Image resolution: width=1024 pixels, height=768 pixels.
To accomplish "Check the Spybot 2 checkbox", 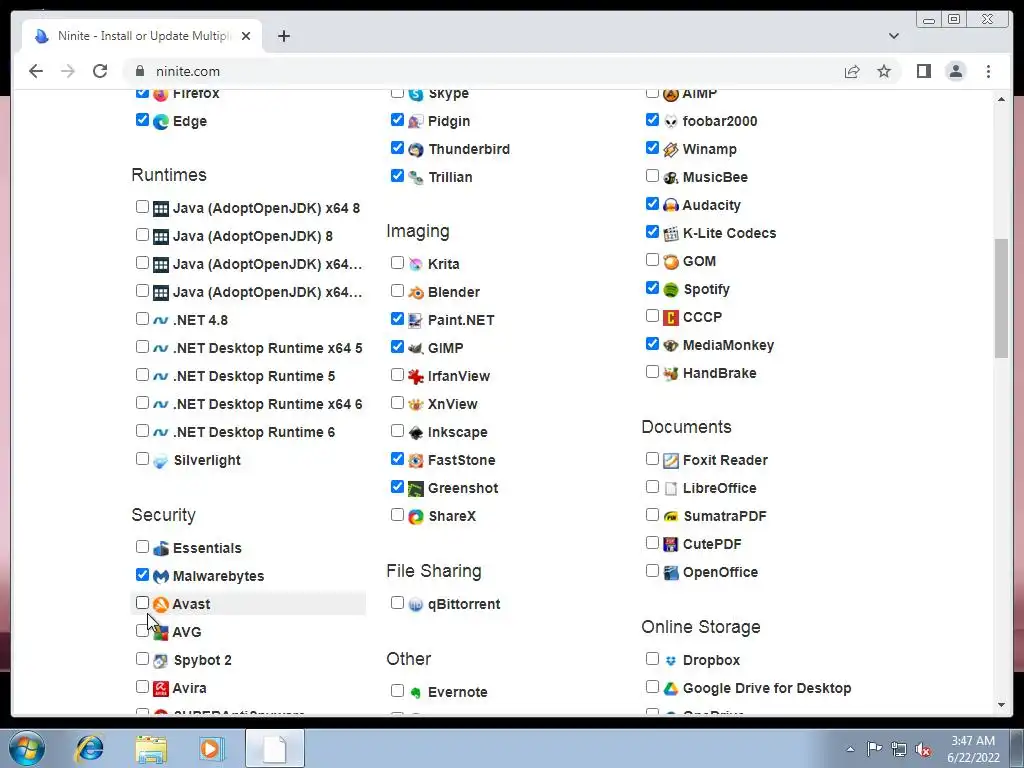I will click(x=142, y=658).
